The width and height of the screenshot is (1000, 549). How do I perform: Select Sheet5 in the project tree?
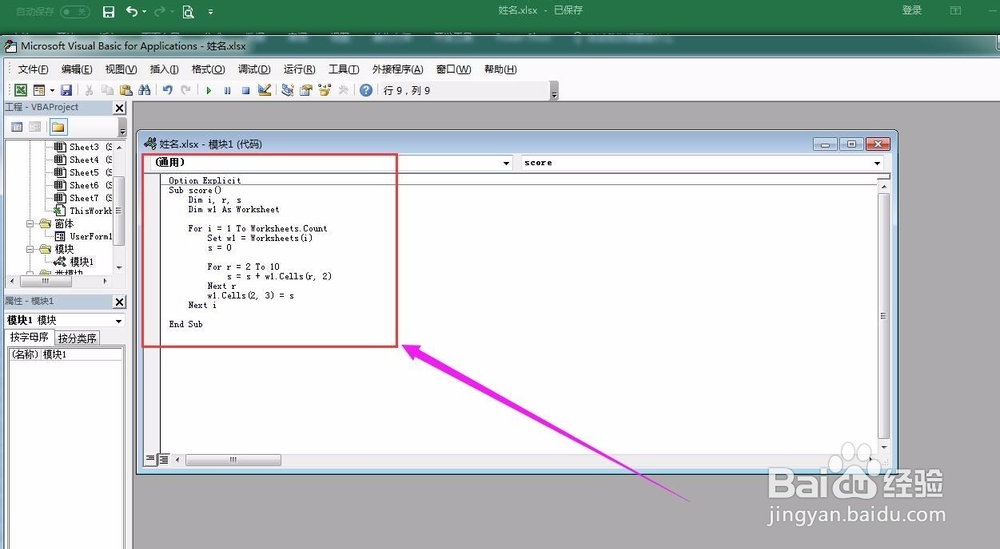pos(83,173)
